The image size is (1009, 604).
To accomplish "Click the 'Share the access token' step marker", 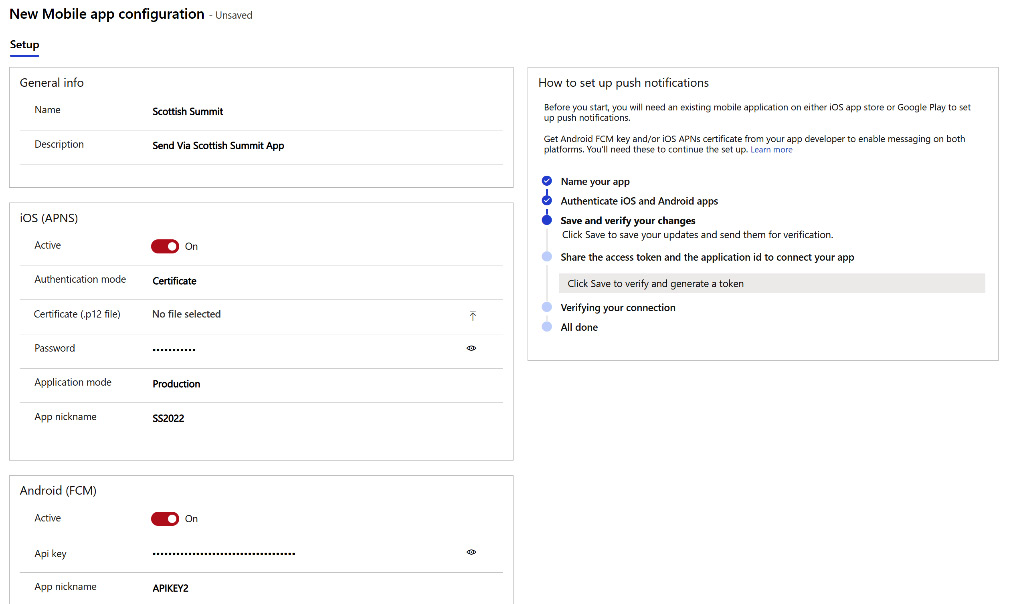I will (547, 257).
